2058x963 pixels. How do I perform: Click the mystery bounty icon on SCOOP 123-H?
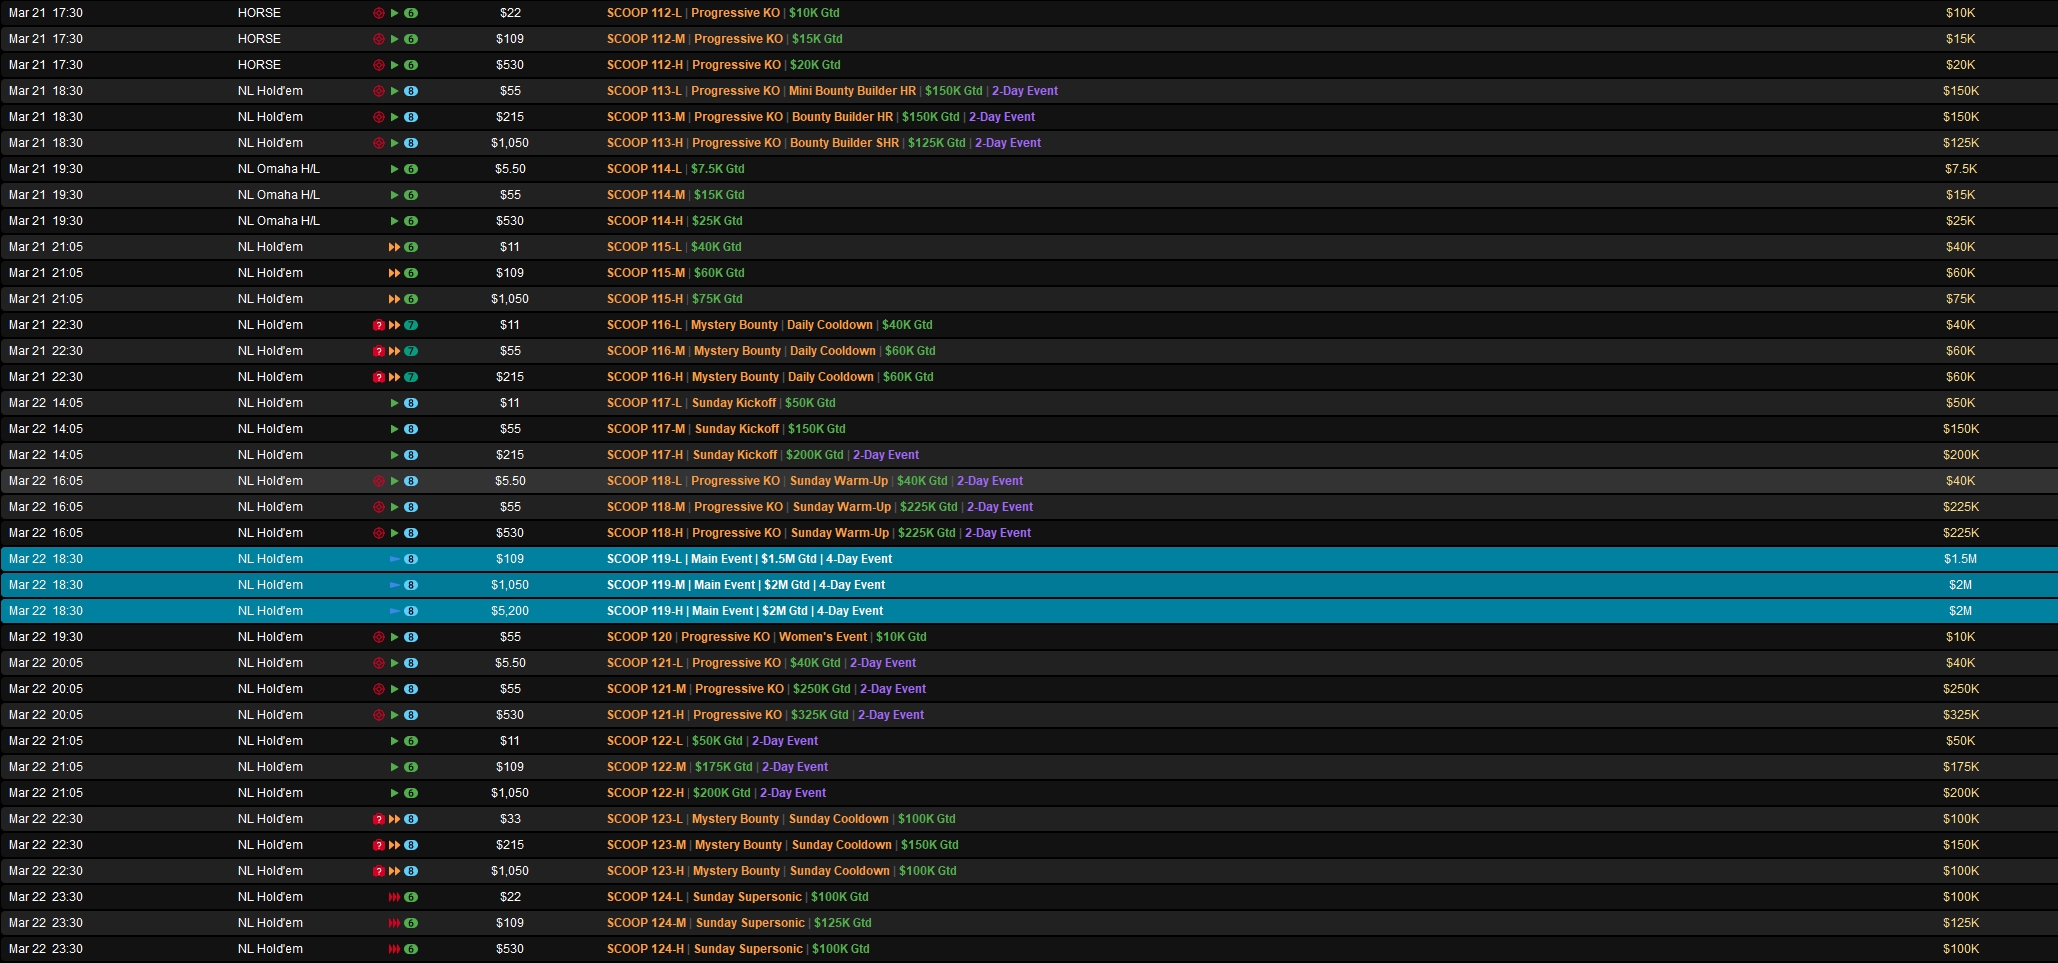[379, 871]
